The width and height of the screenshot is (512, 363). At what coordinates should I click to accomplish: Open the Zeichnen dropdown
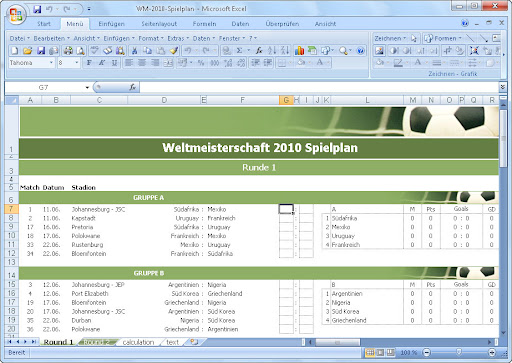point(390,38)
